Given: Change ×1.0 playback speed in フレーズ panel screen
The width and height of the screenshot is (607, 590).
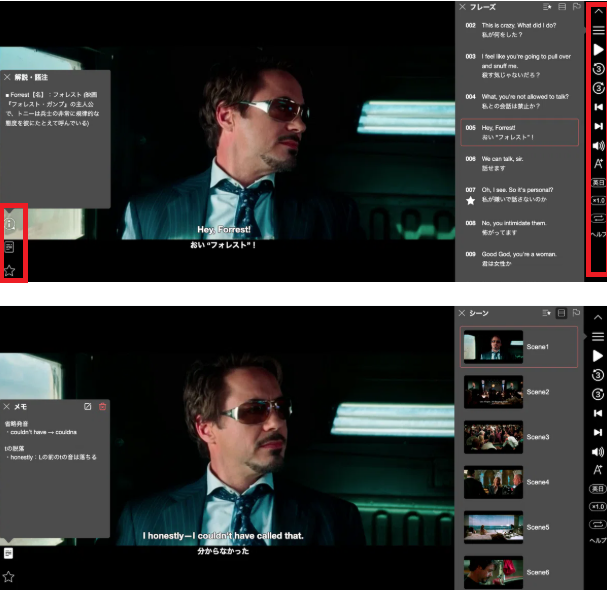Looking at the screenshot, I should coord(598,200).
